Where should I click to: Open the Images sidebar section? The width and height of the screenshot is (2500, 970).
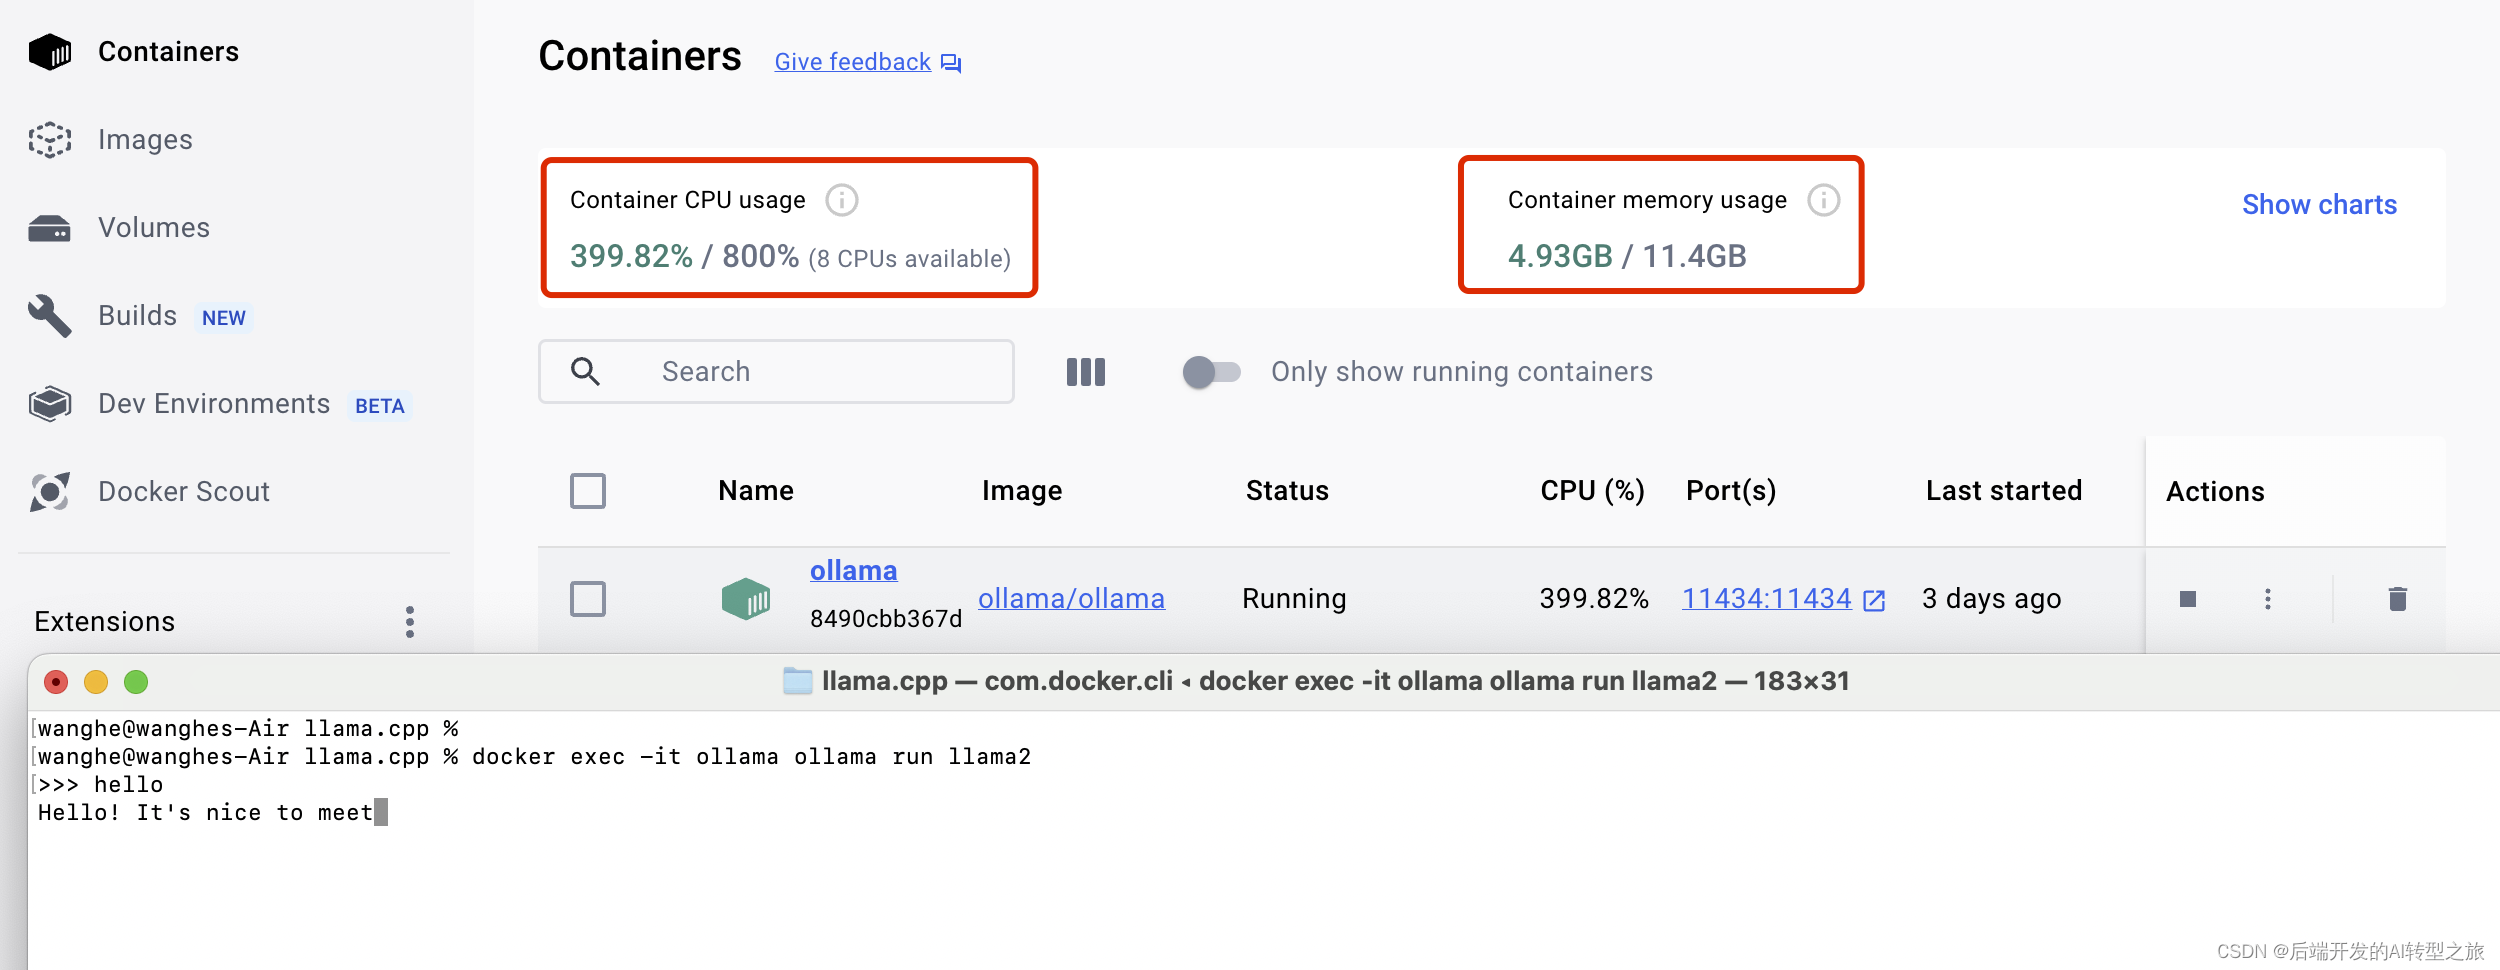coord(145,140)
